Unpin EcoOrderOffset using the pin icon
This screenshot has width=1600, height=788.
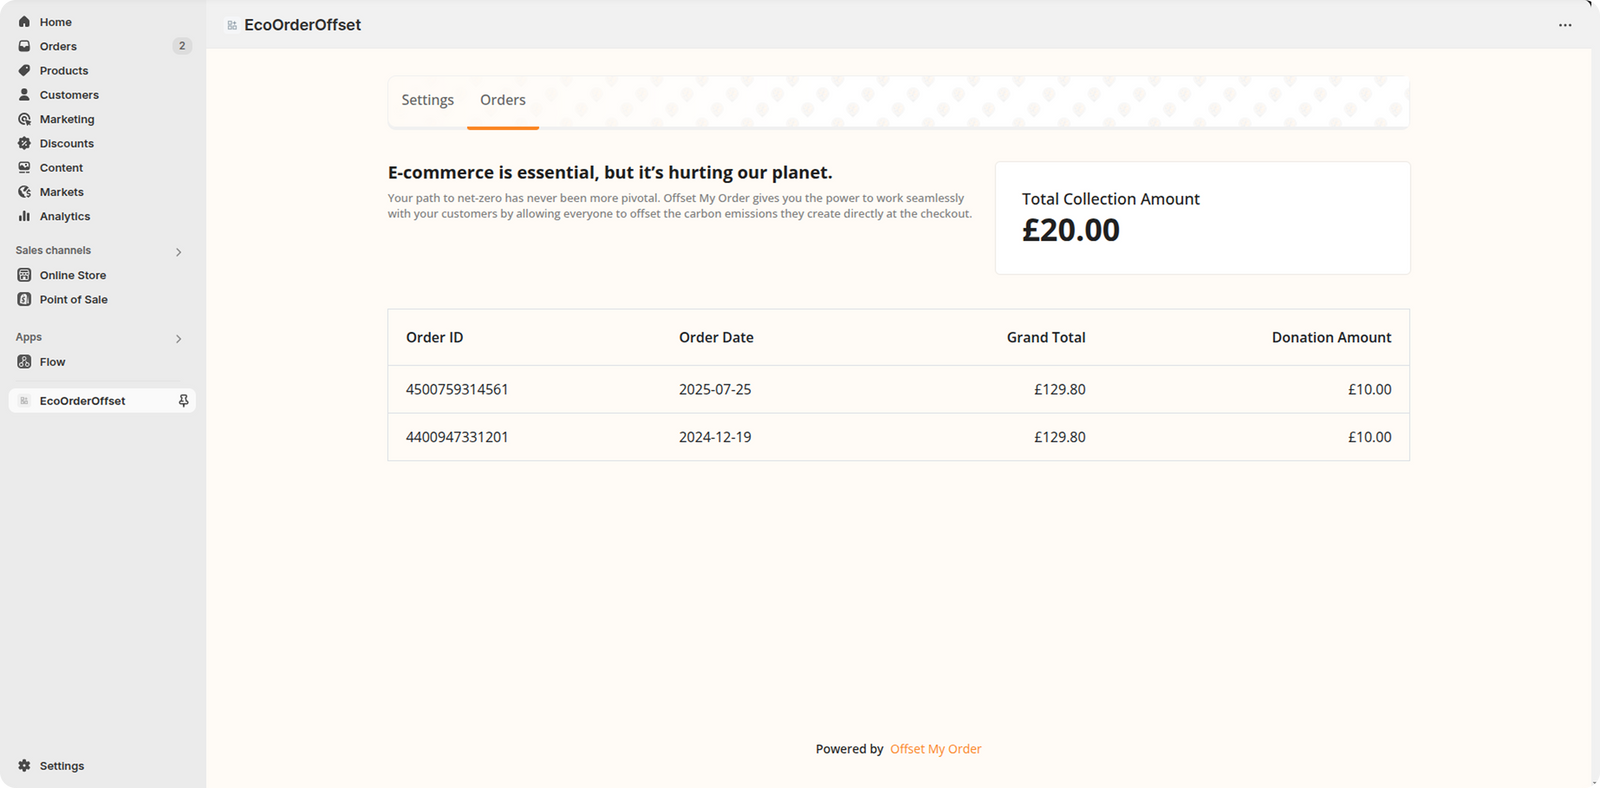pyautogui.click(x=183, y=401)
